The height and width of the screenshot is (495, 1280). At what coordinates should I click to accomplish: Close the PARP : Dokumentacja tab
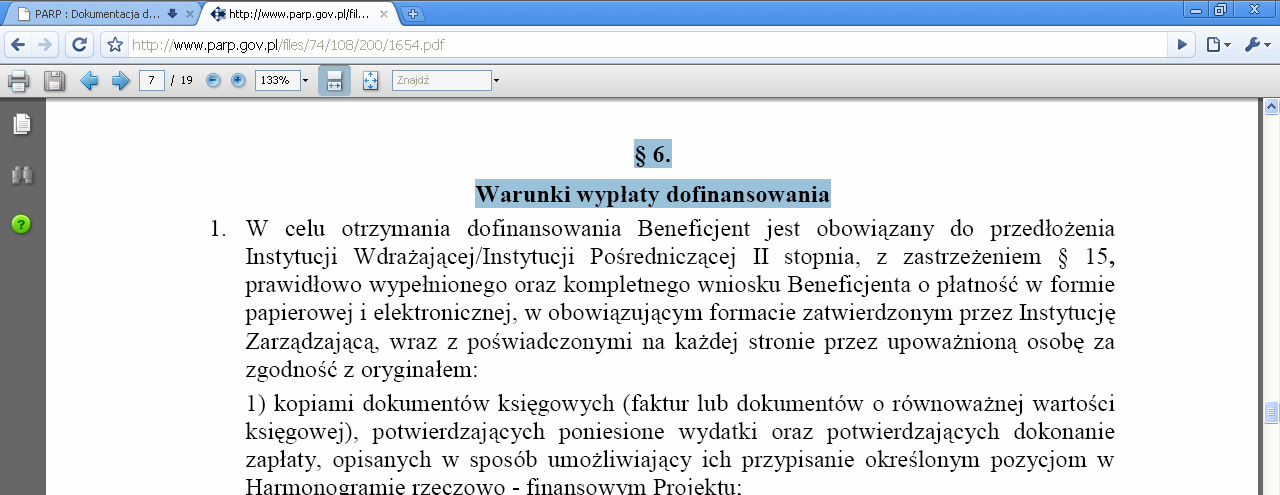coord(190,14)
